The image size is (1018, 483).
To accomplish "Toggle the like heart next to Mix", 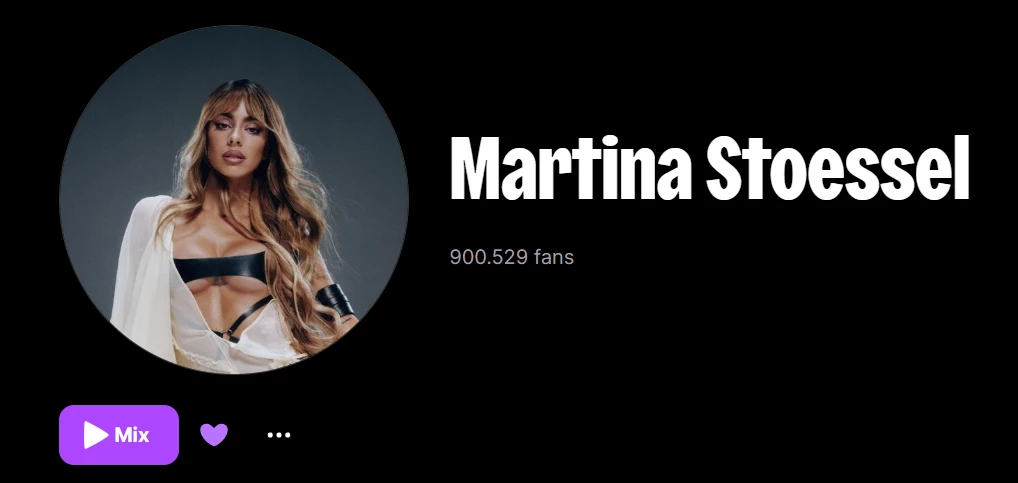I will [x=214, y=434].
